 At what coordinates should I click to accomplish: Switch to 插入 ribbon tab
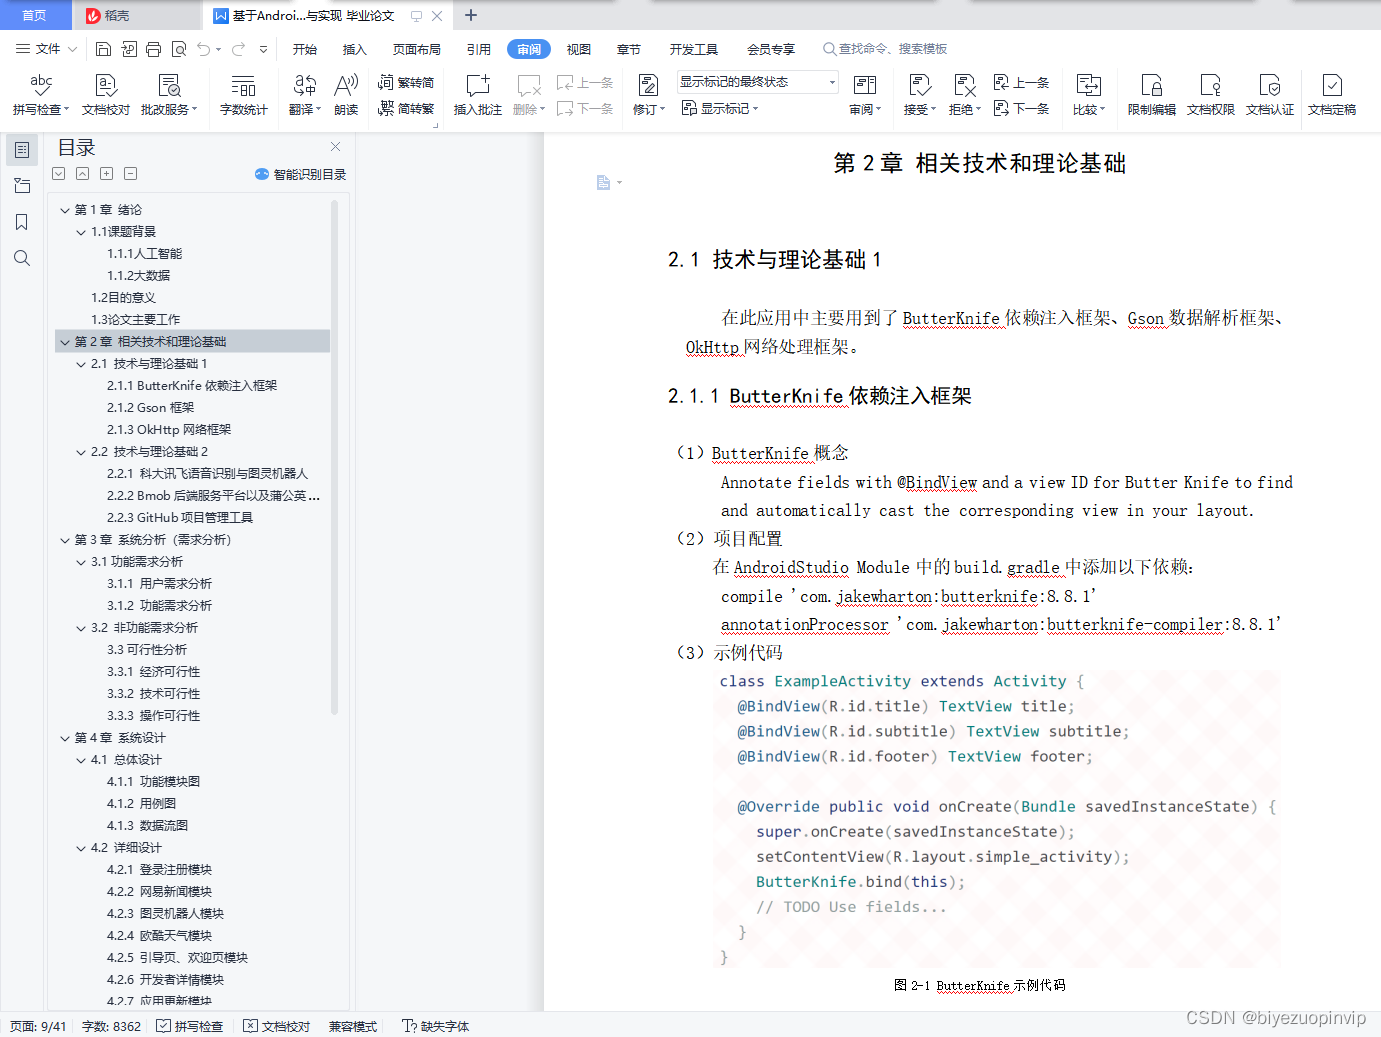(355, 49)
